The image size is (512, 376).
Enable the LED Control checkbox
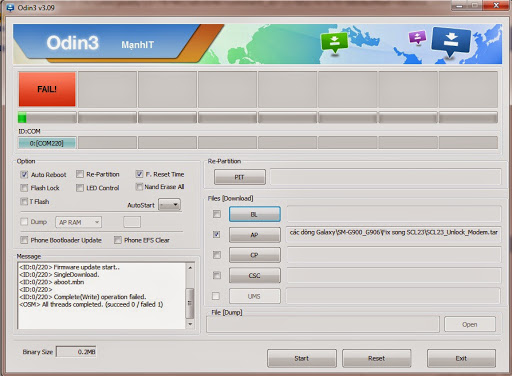80,188
